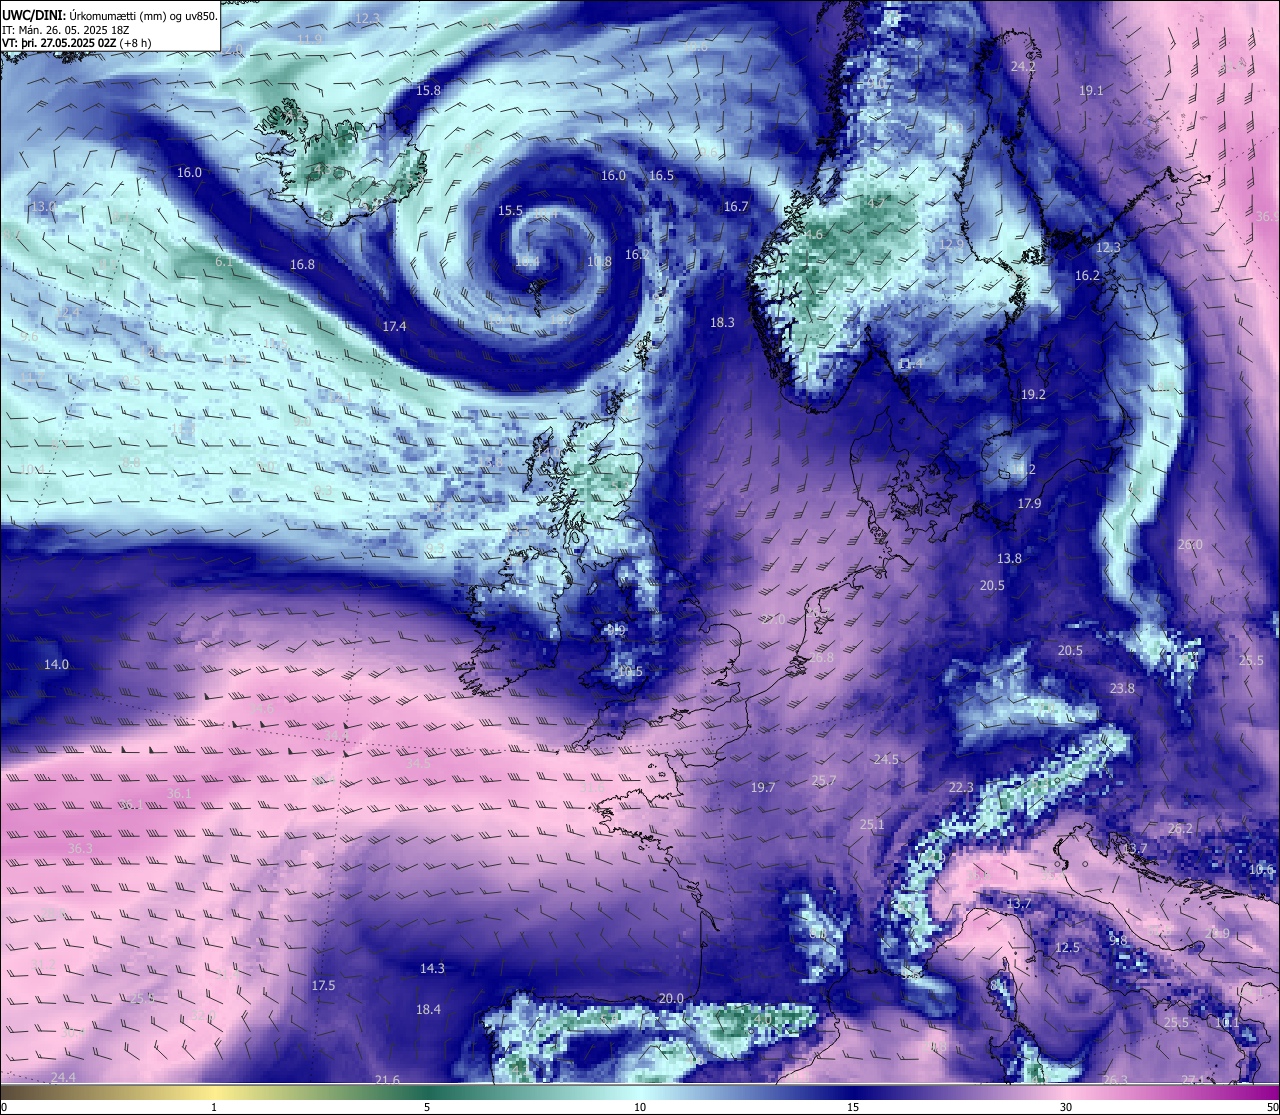The height and width of the screenshot is (1115, 1280).
Task: Click the color scale tick label 5
Action: (x=427, y=1107)
